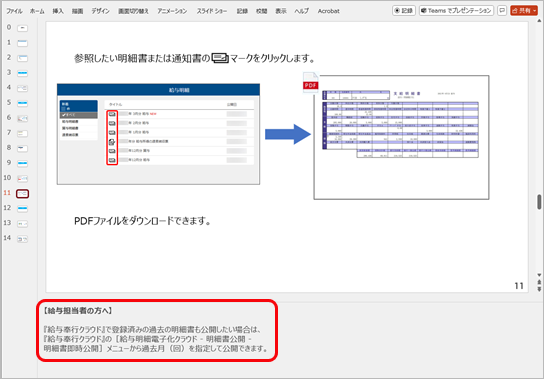The width and height of the screenshot is (544, 379).
Task: Click the slide number 11 on slide
Action: (x=519, y=286)
